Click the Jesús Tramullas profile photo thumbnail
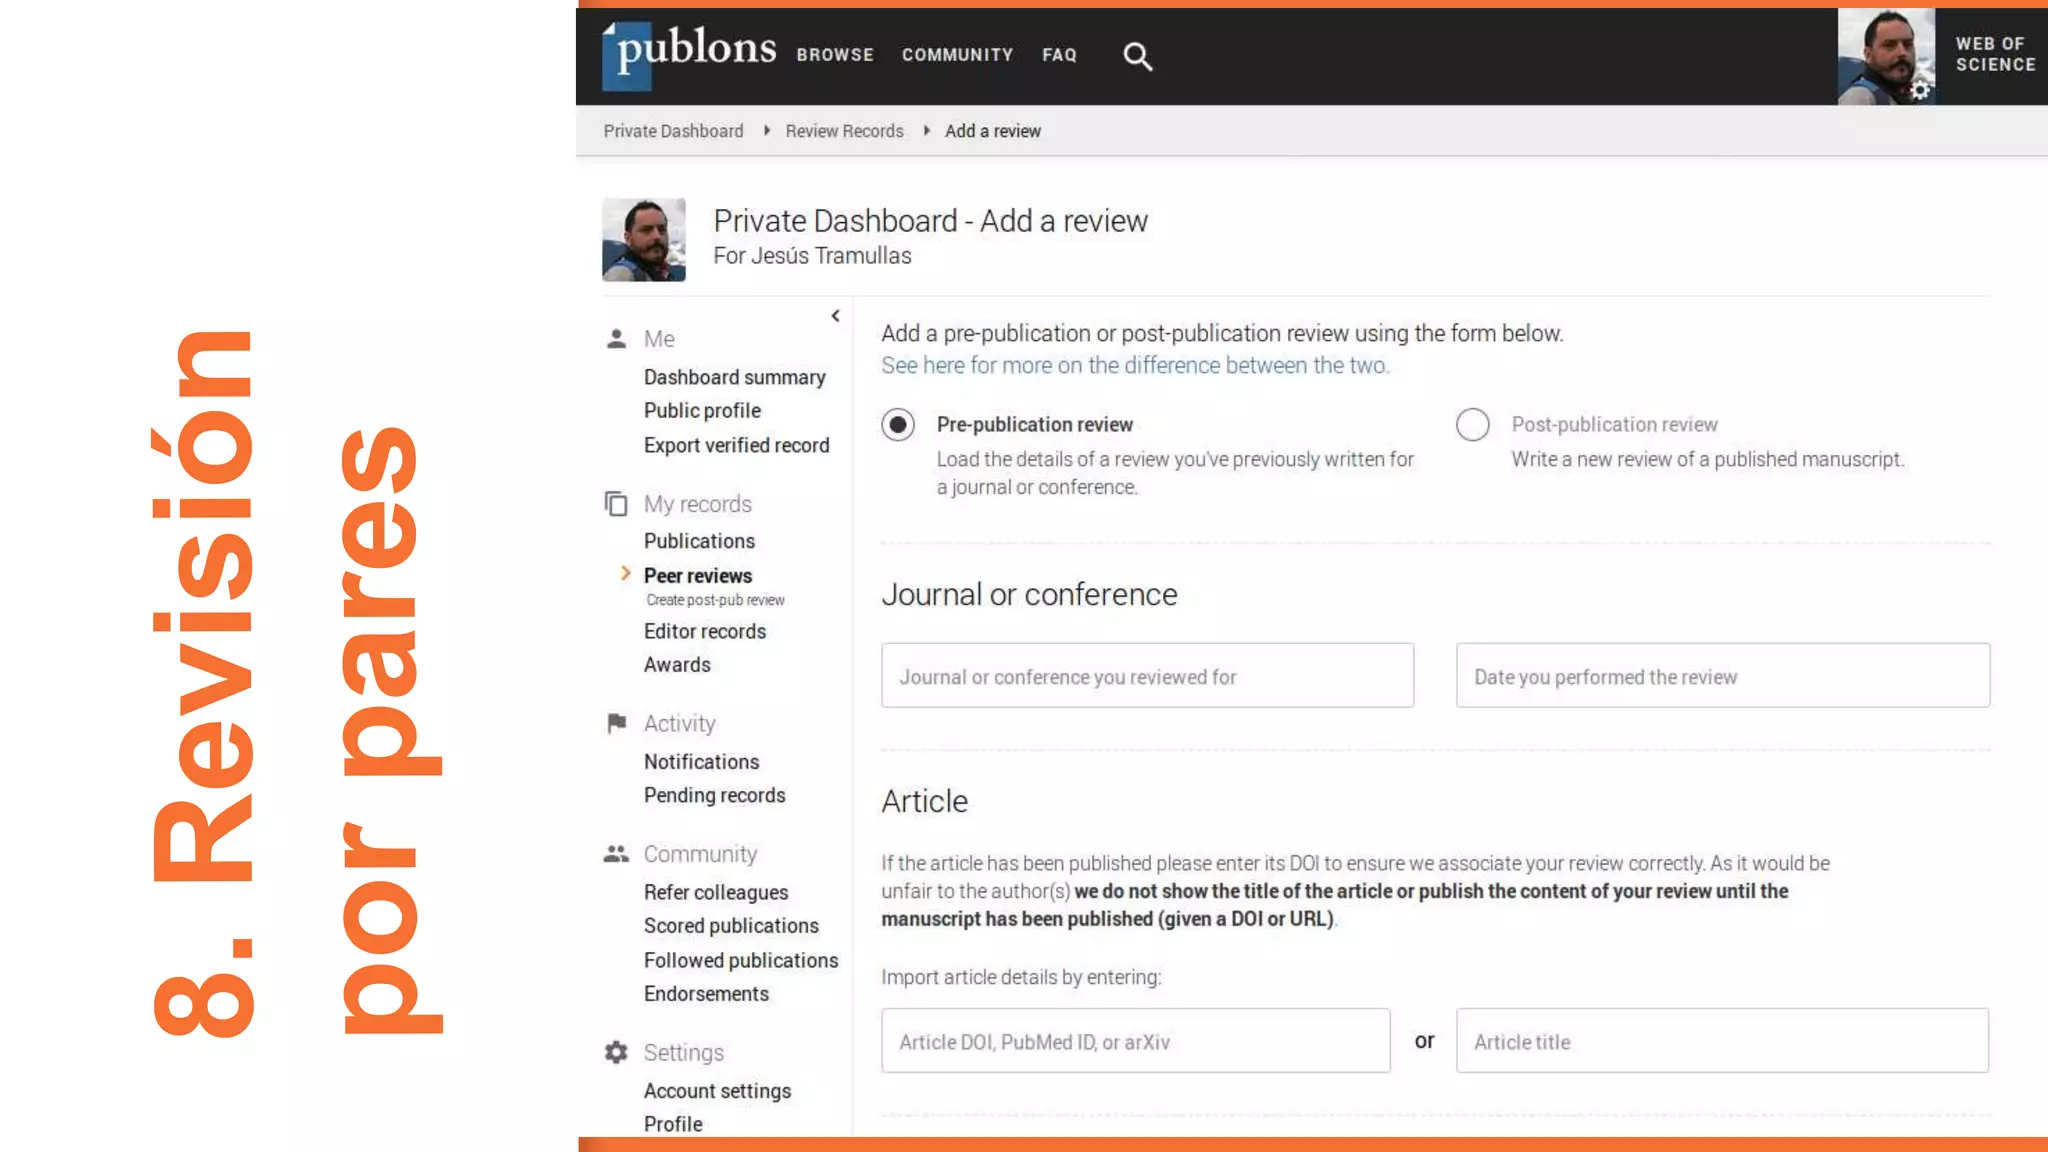Screen dimensions: 2048x1152 tap(644, 240)
